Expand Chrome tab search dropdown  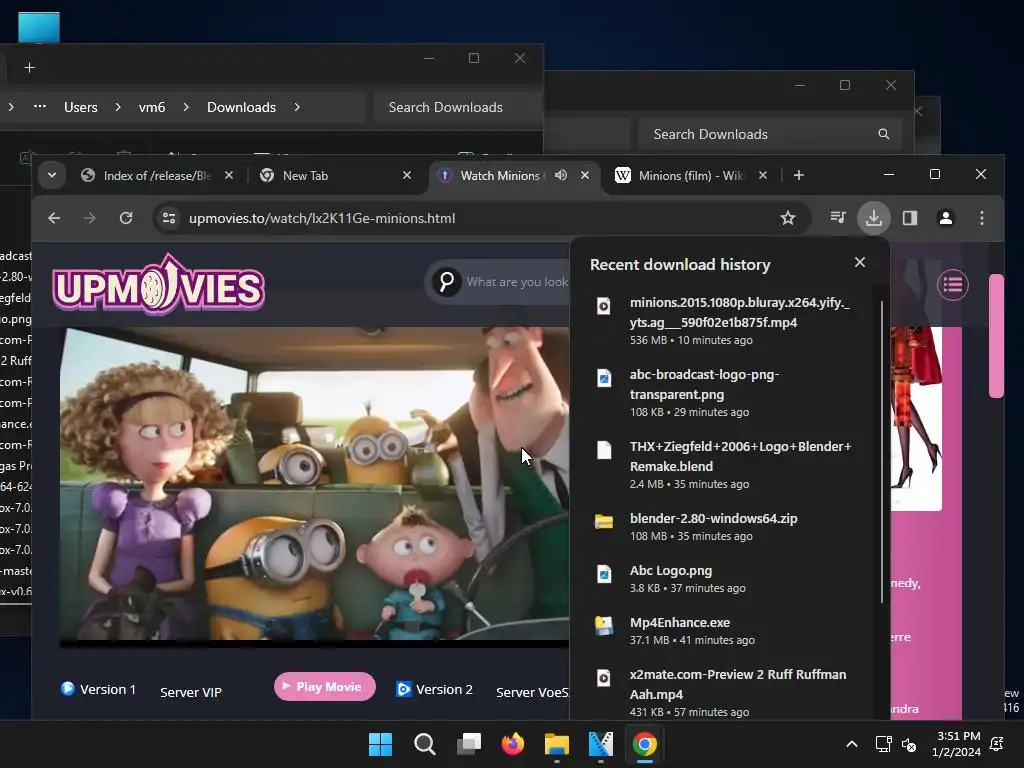click(52, 175)
